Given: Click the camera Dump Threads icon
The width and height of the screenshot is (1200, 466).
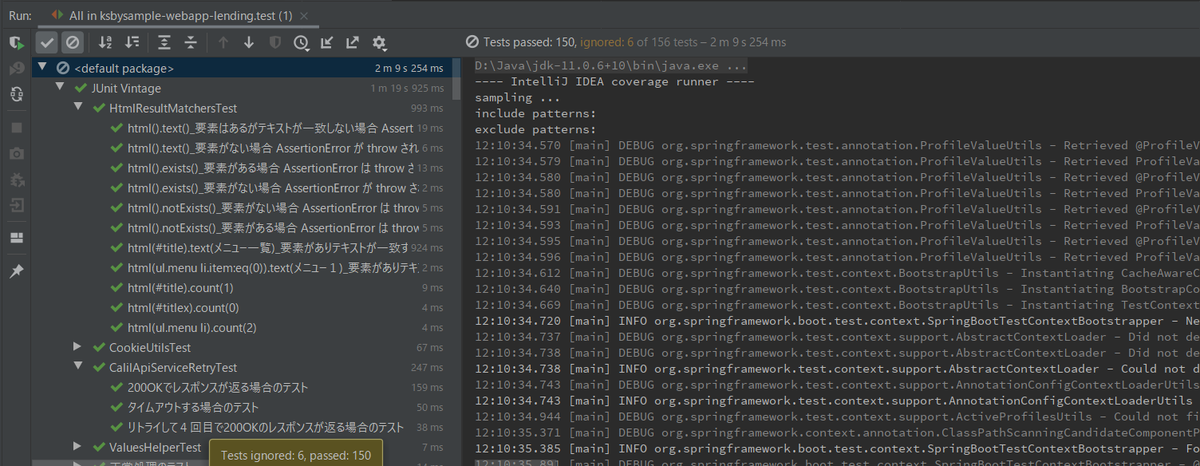Looking at the screenshot, I should click(x=16, y=154).
